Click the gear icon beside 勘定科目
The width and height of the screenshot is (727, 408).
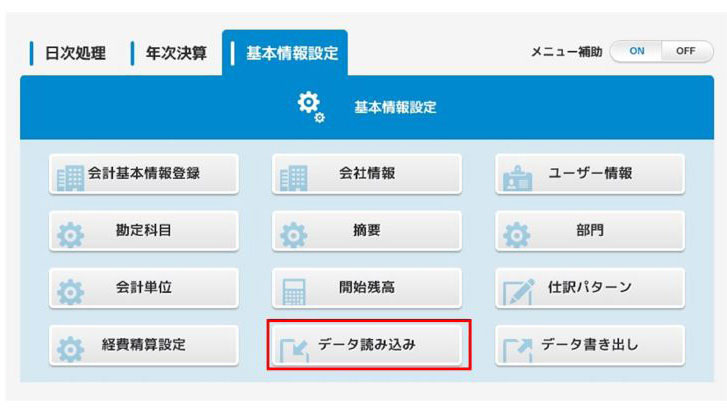[x=70, y=235]
